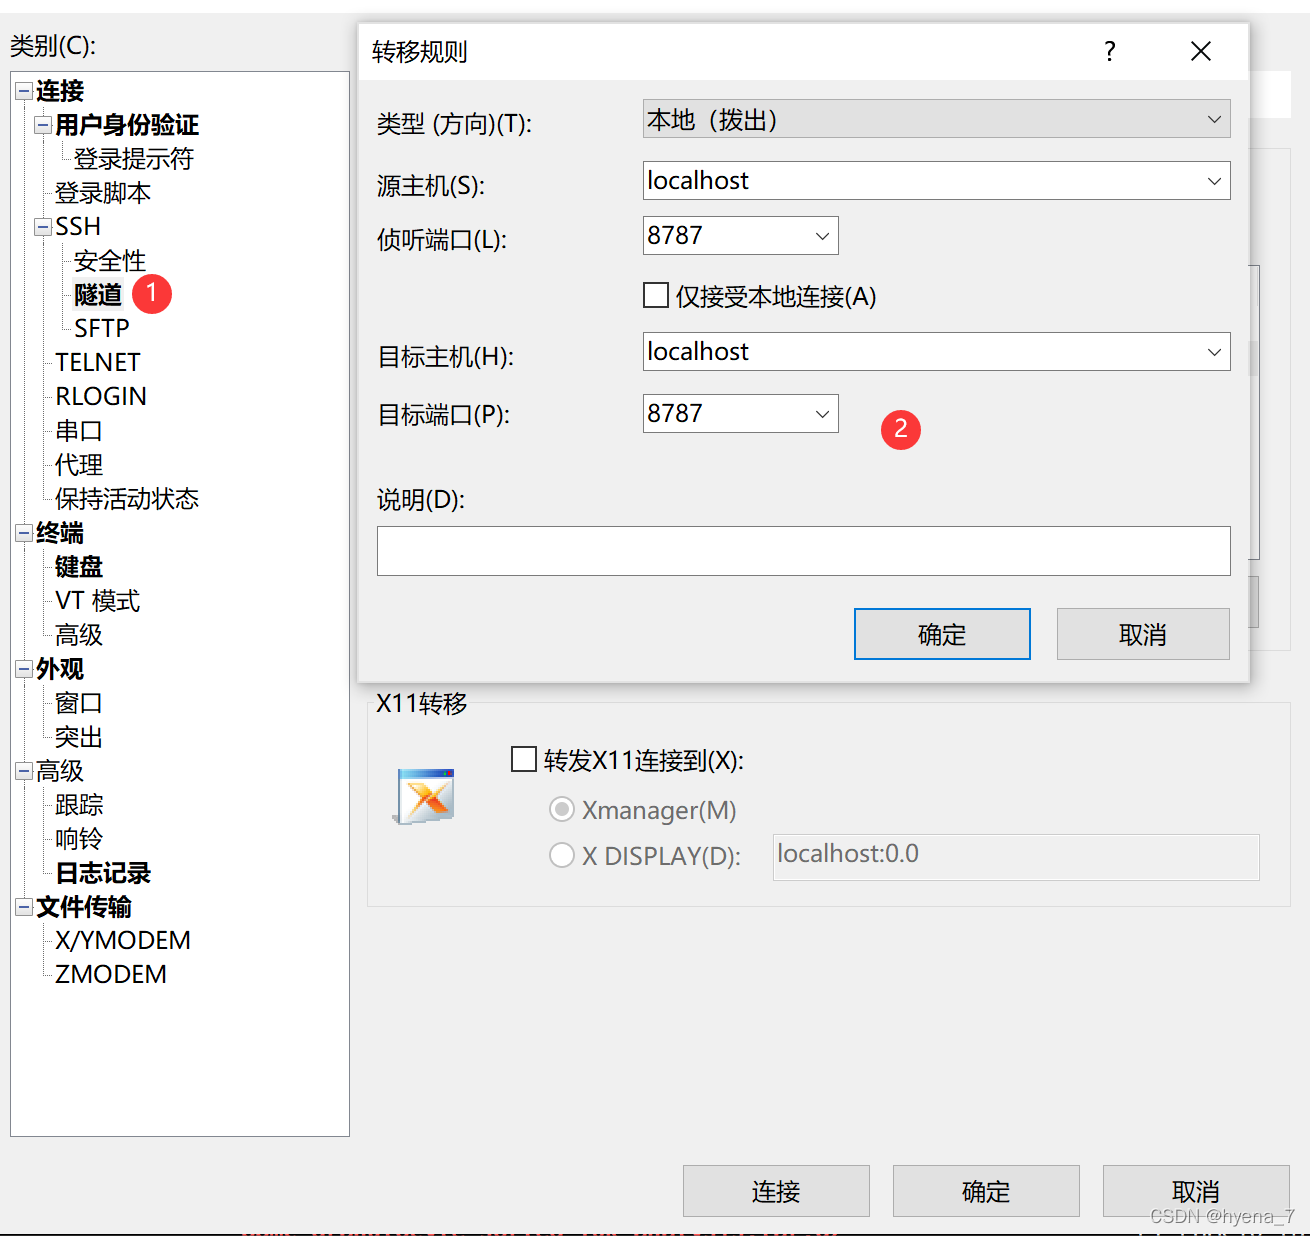The image size is (1310, 1236).
Task: Select 代理 category
Action: pos(79,465)
